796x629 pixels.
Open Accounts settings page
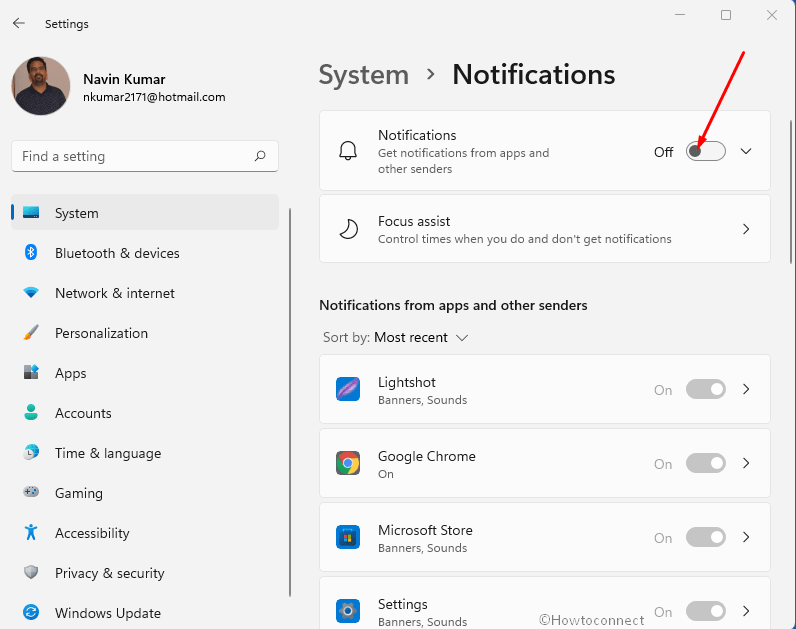[145, 412]
